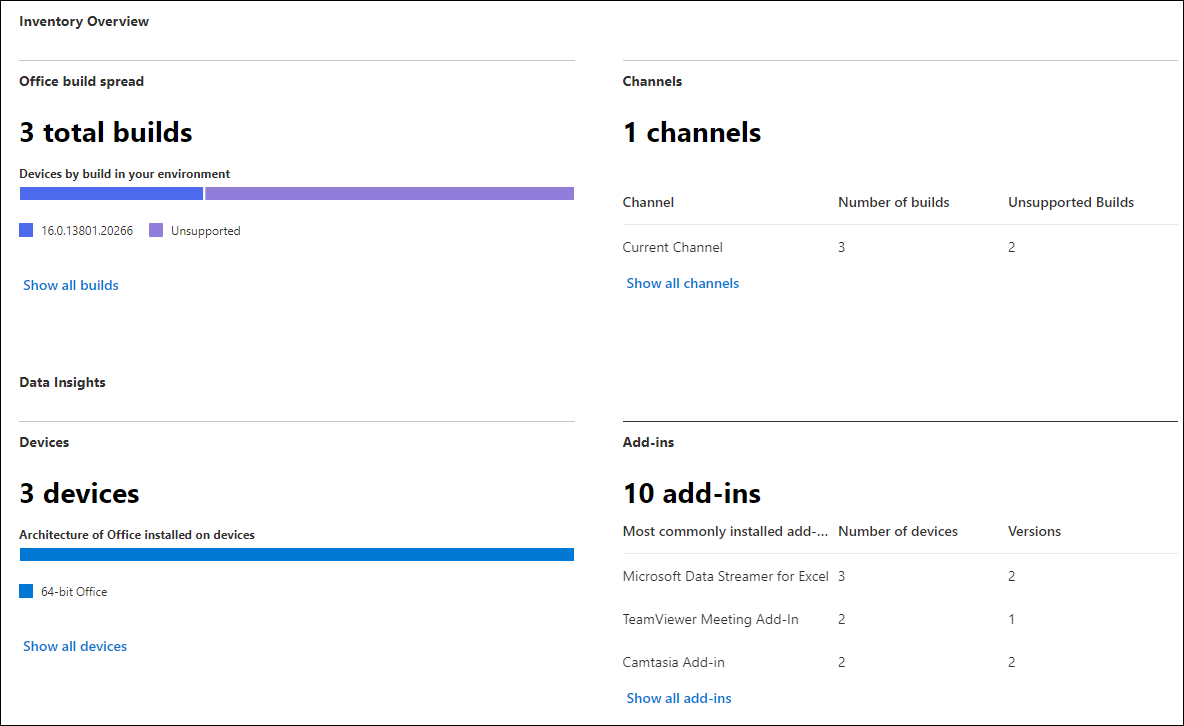The height and width of the screenshot is (726, 1184).
Task: Select the blue segment of the build bar
Action: [111, 193]
